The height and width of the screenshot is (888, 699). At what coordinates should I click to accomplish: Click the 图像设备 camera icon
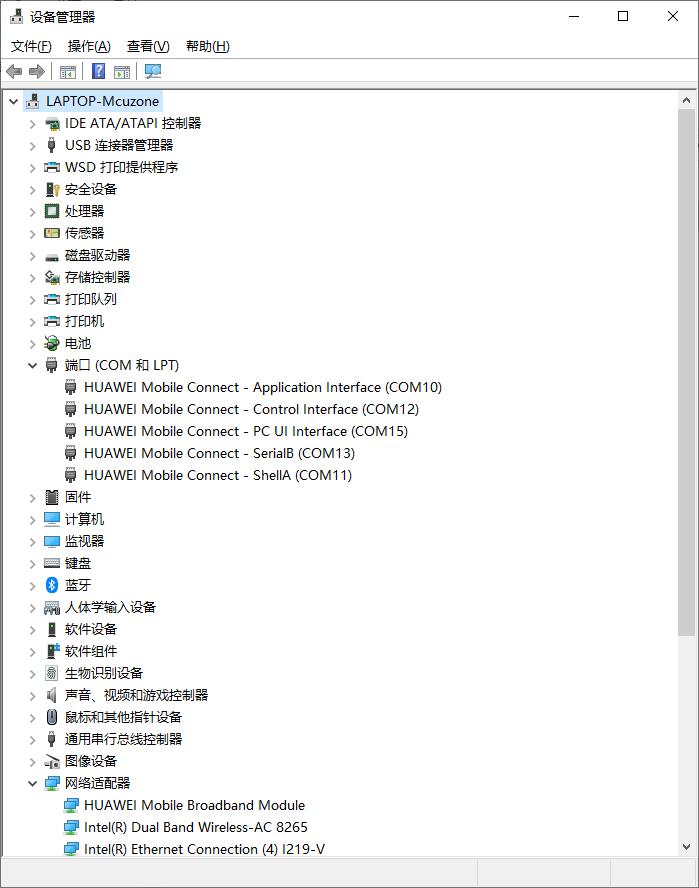click(52, 762)
